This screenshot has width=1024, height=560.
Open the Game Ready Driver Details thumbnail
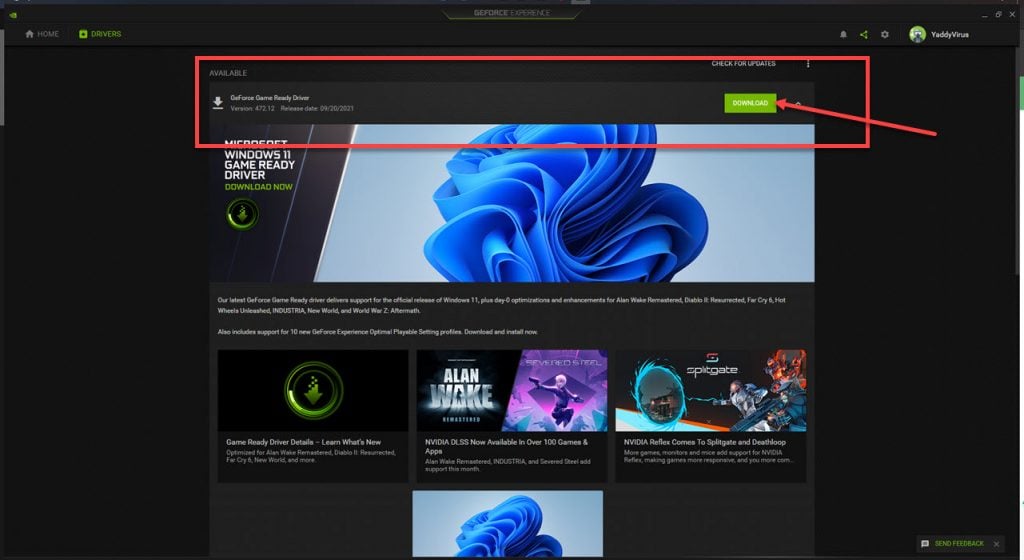tap(313, 390)
